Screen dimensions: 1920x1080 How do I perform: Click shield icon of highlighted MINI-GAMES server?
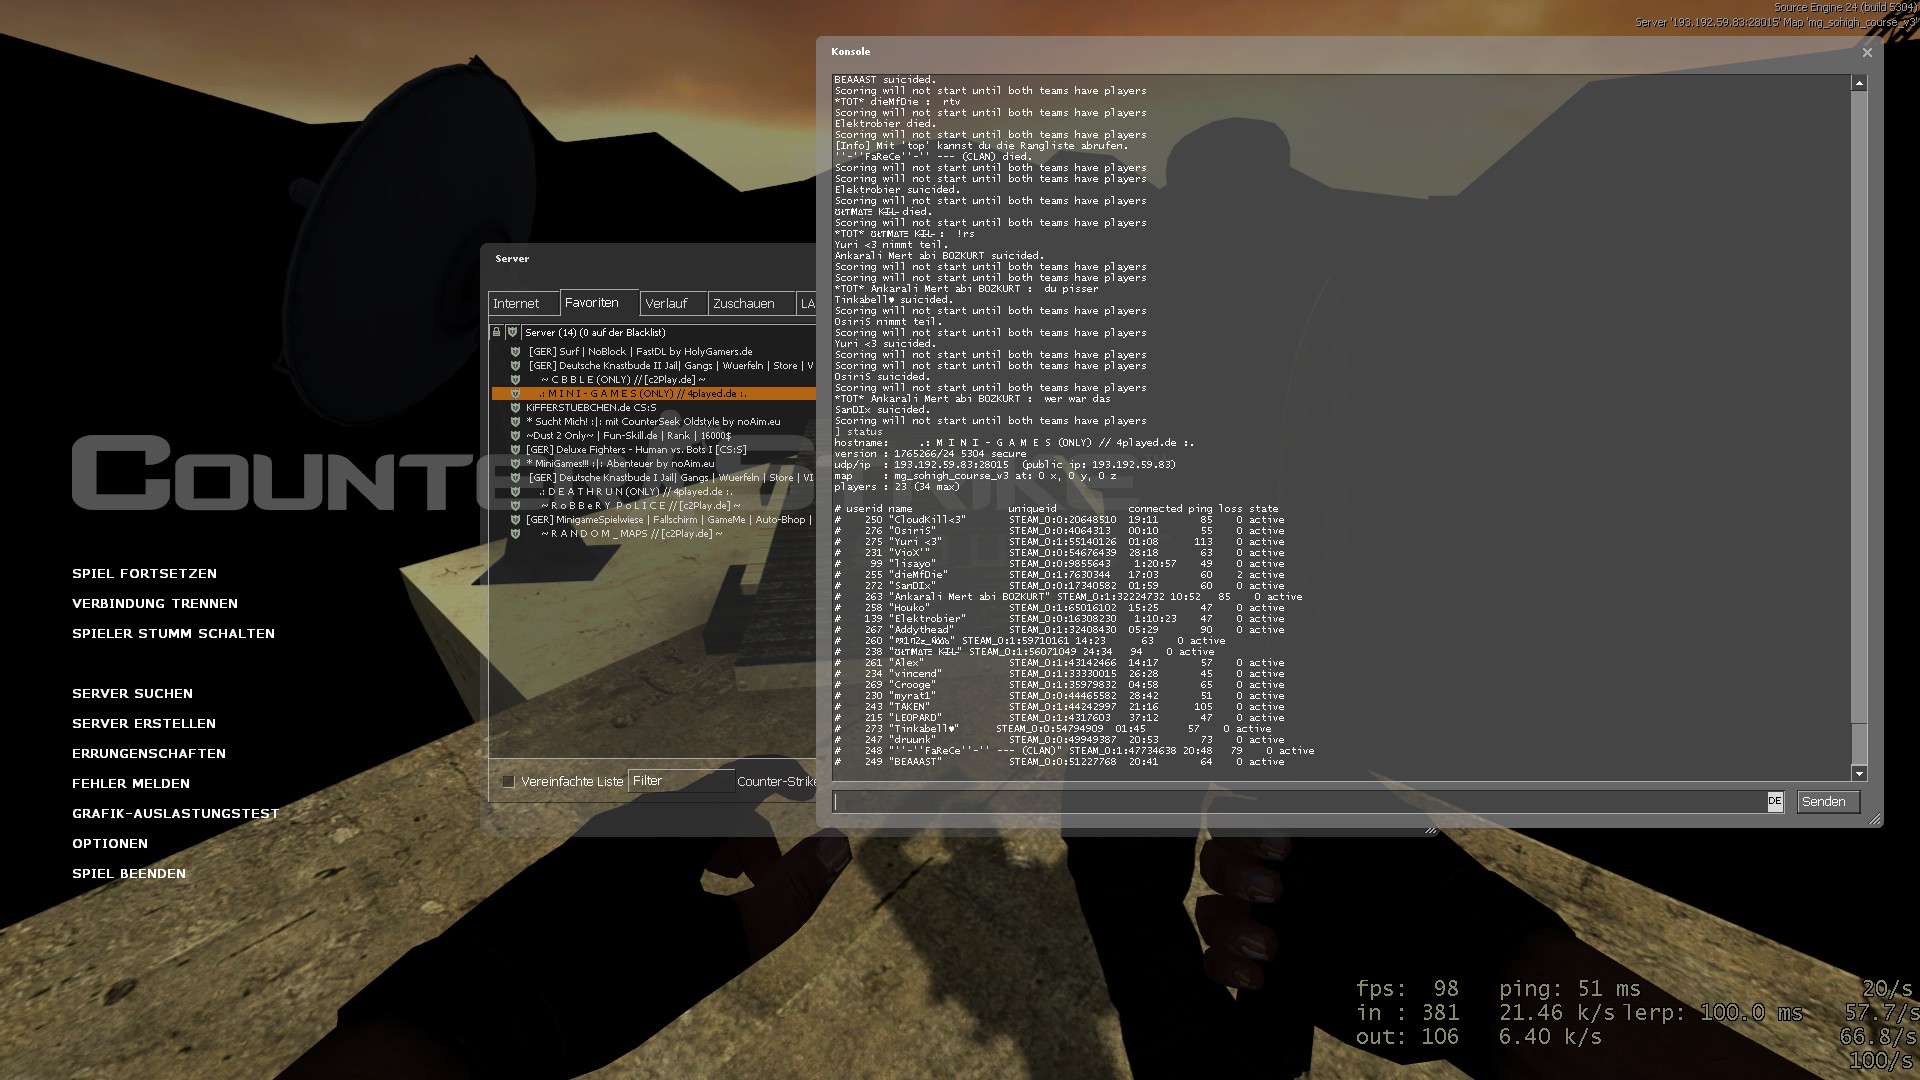coord(515,394)
